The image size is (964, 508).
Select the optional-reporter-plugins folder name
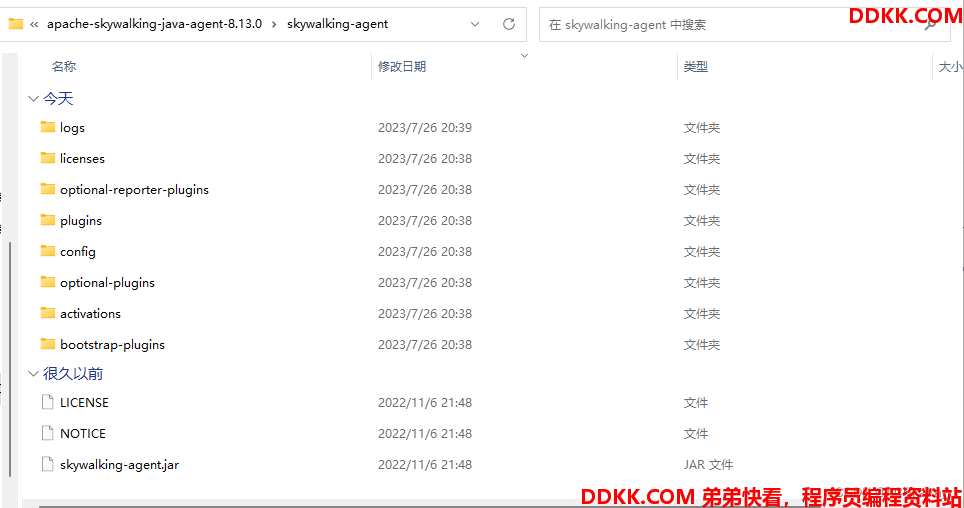tap(135, 189)
